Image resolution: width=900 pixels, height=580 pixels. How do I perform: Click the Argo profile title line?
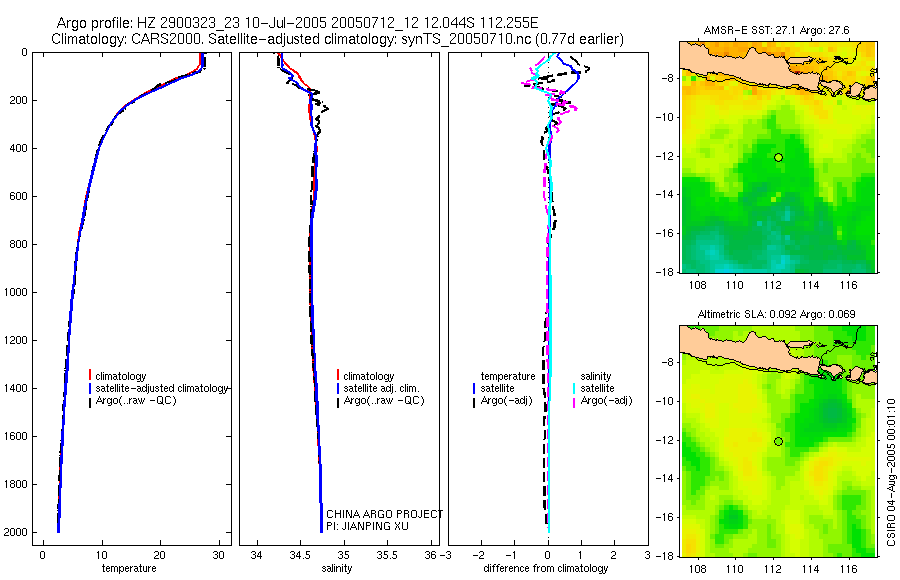pyautogui.click(x=297, y=23)
